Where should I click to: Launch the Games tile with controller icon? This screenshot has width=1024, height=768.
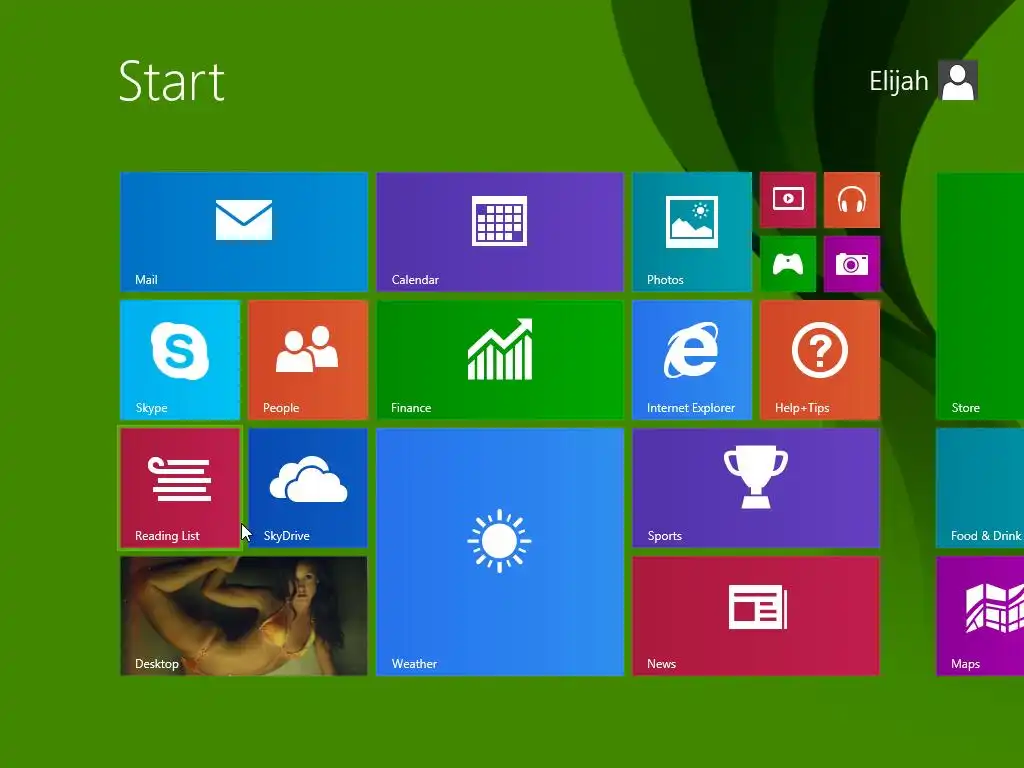coord(788,264)
